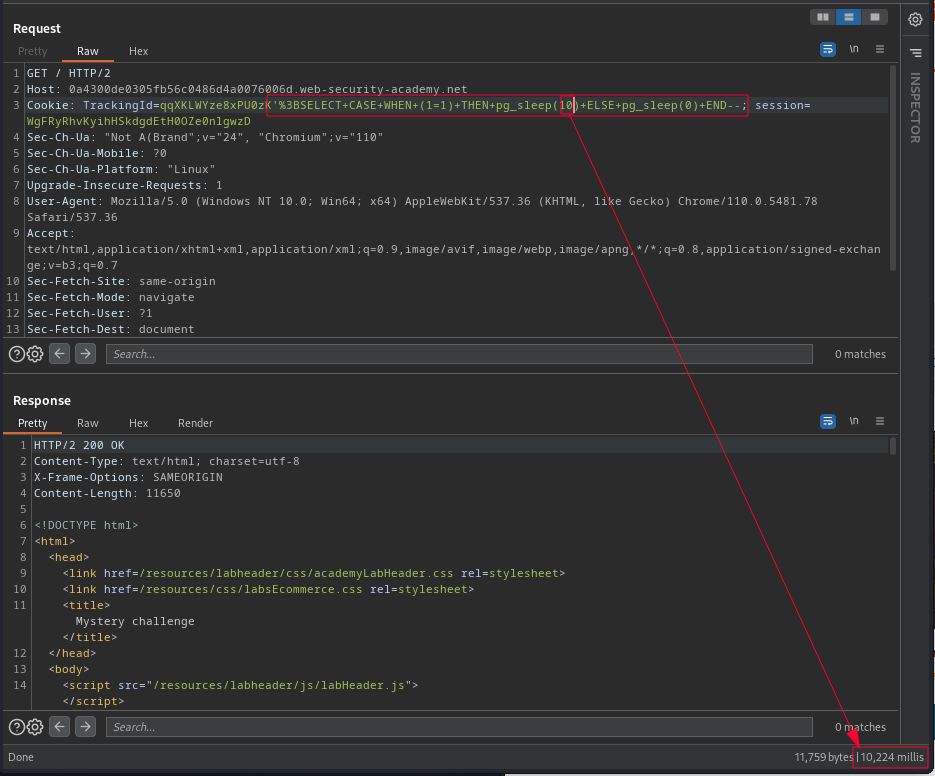Open the Response search settings gear
935x776 pixels.
pyautogui.click(x=35, y=727)
